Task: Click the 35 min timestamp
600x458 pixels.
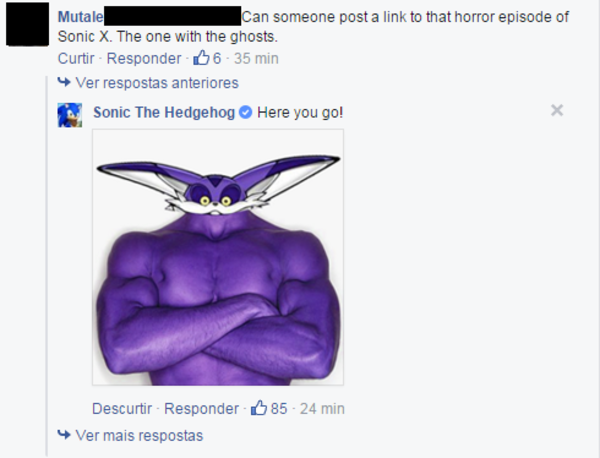Action: [256, 59]
